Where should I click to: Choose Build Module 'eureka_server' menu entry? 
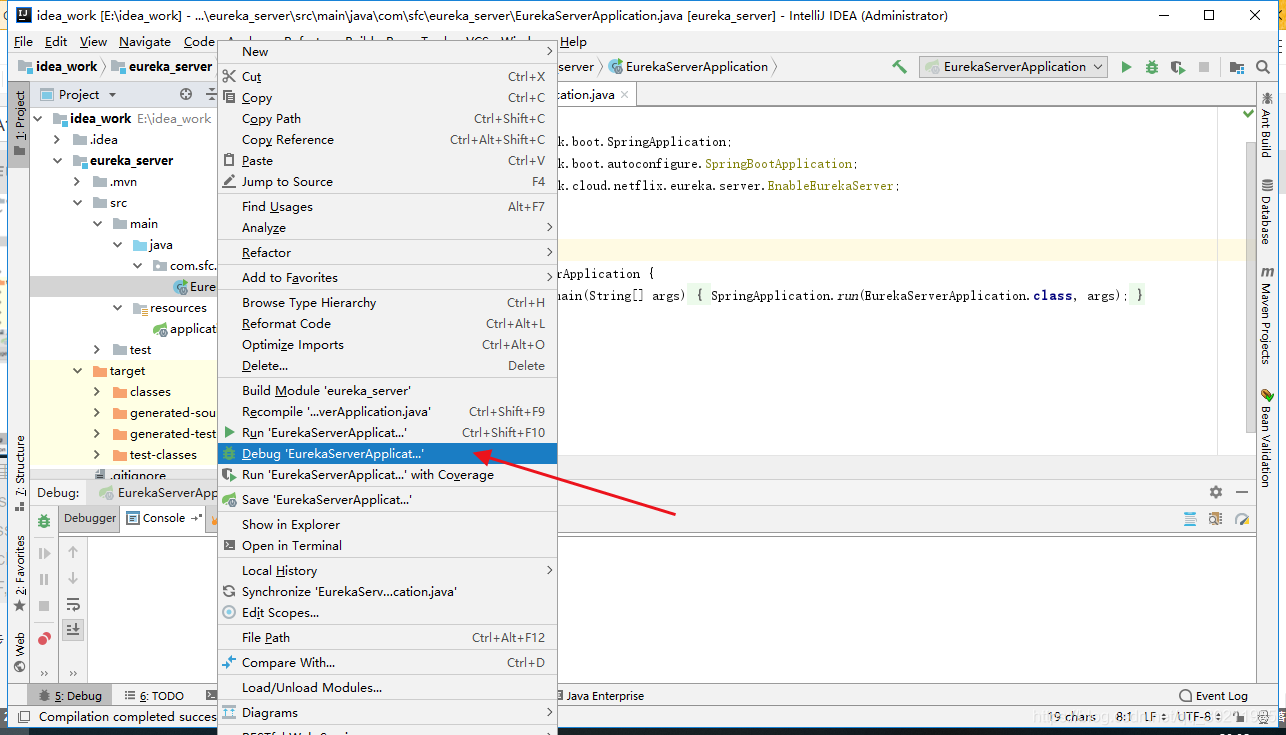387,391
